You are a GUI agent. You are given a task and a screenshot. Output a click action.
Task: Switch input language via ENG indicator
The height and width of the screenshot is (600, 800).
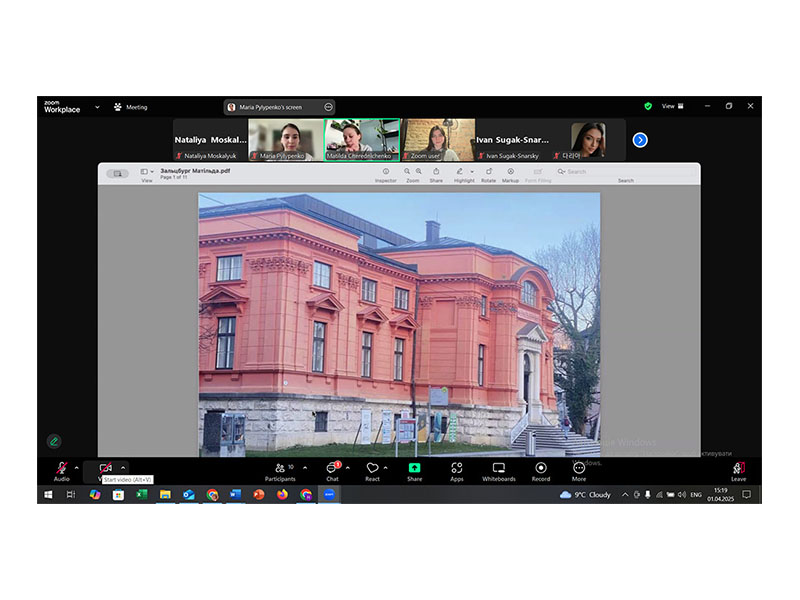[696, 494]
